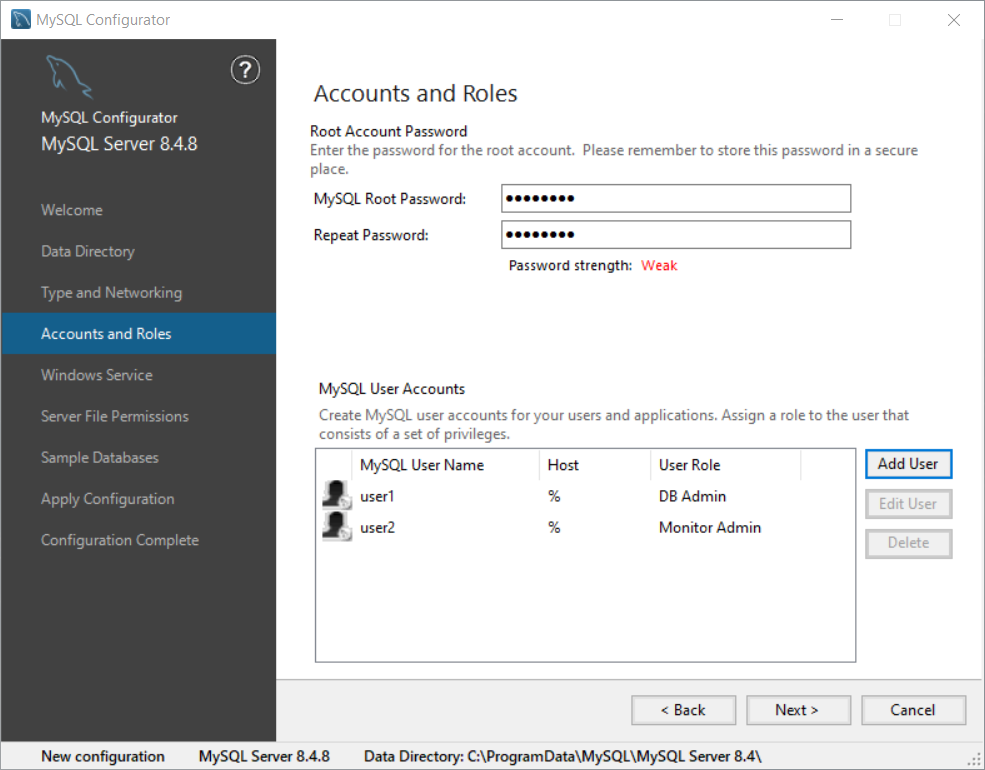Select the user2 avatar icon
Viewport: 985px width, 770px height.
[x=337, y=526]
